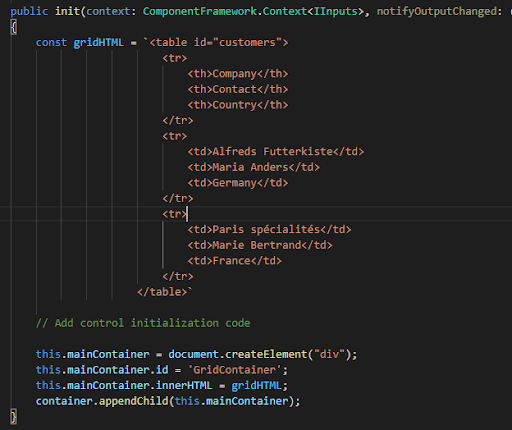Viewport: 512px width, 430px height.
Task: Click the gridHTML variable declaration
Action: 99,43
